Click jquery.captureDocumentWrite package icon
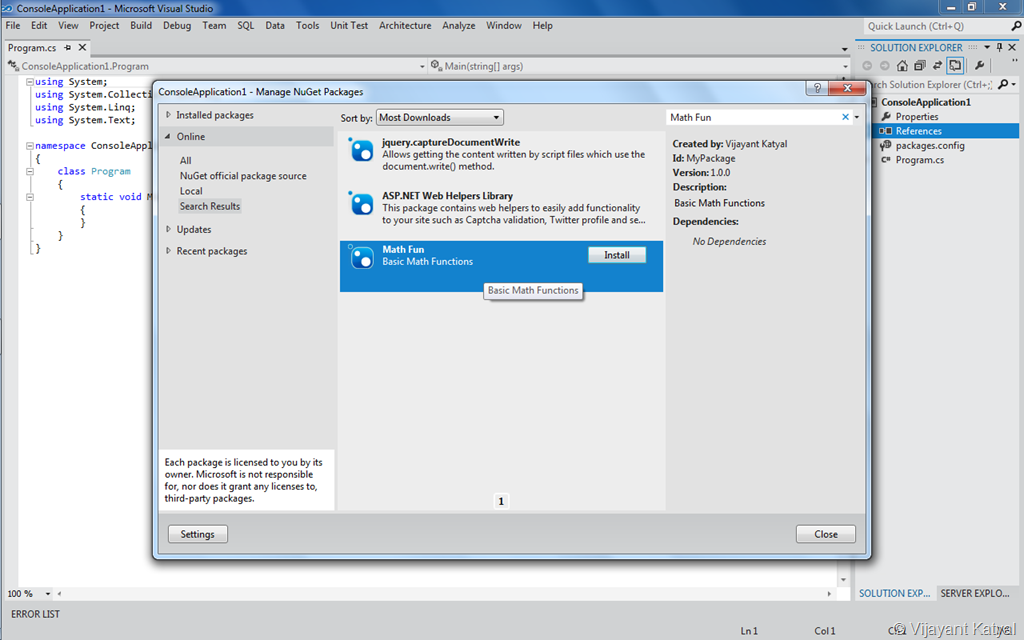The height and width of the screenshot is (640, 1024). pos(361,150)
